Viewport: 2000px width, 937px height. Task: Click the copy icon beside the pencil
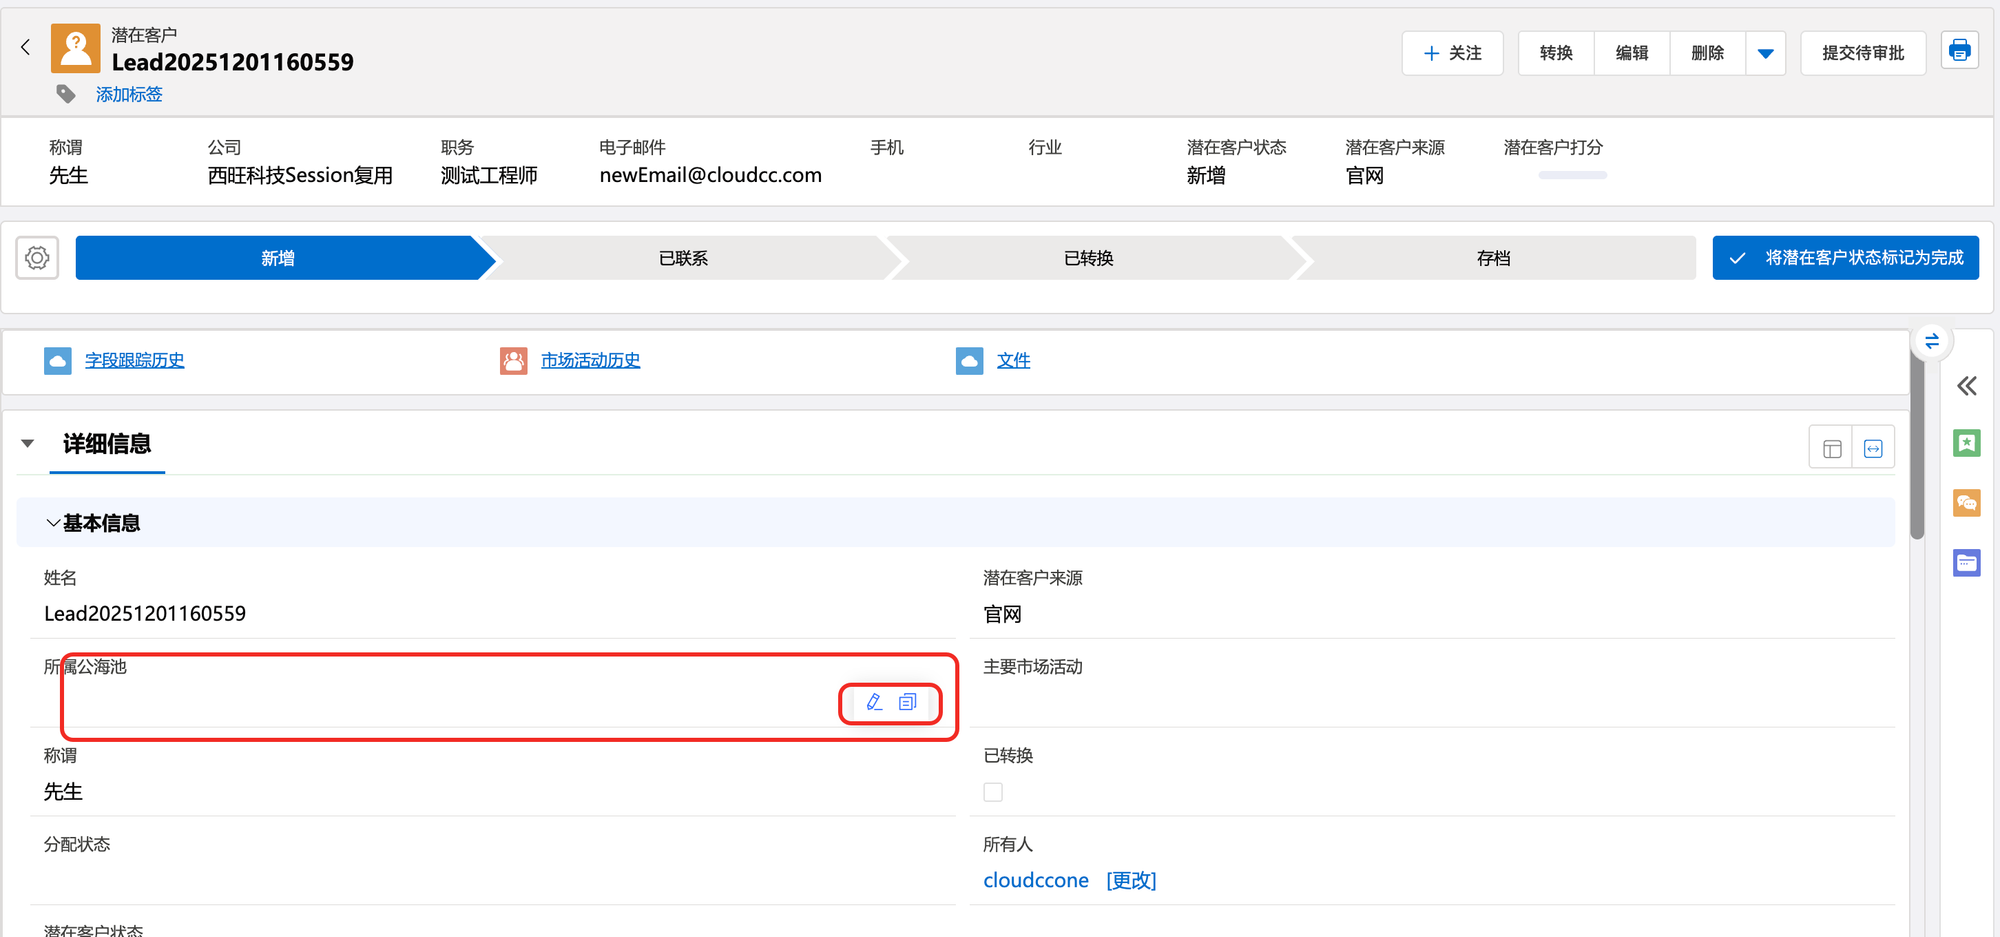tap(907, 703)
